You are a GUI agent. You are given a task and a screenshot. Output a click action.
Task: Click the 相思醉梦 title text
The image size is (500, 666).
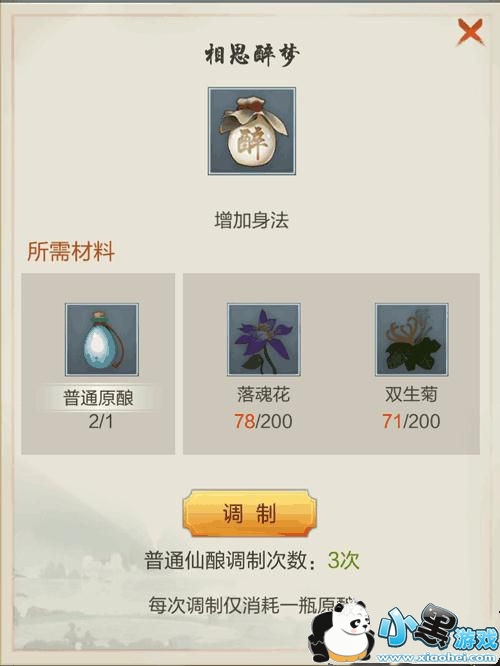coord(252,55)
